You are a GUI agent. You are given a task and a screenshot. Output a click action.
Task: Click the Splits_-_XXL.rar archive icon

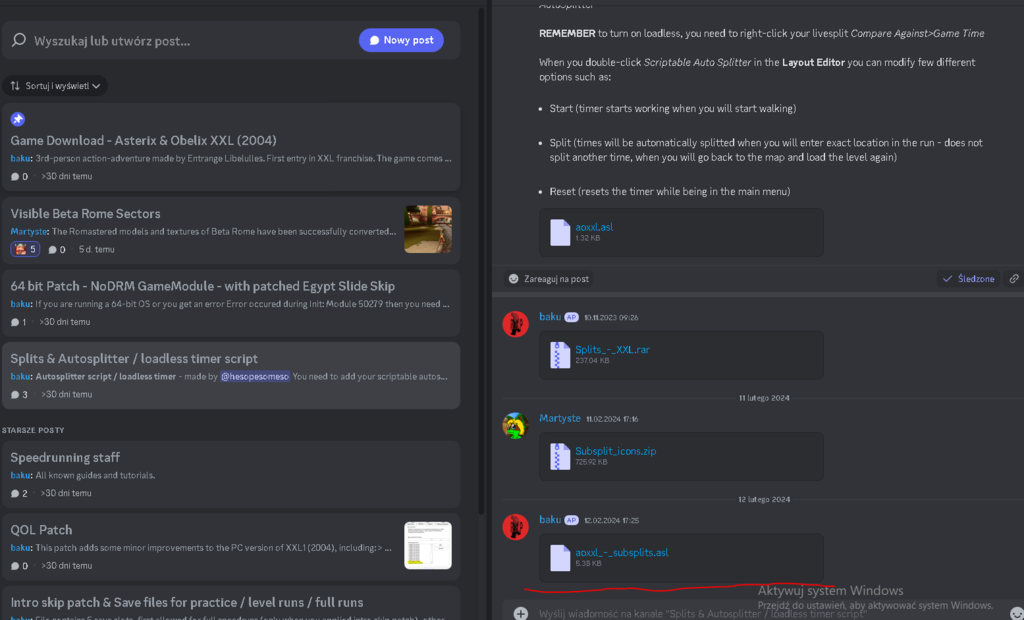(x=560, y=355)
